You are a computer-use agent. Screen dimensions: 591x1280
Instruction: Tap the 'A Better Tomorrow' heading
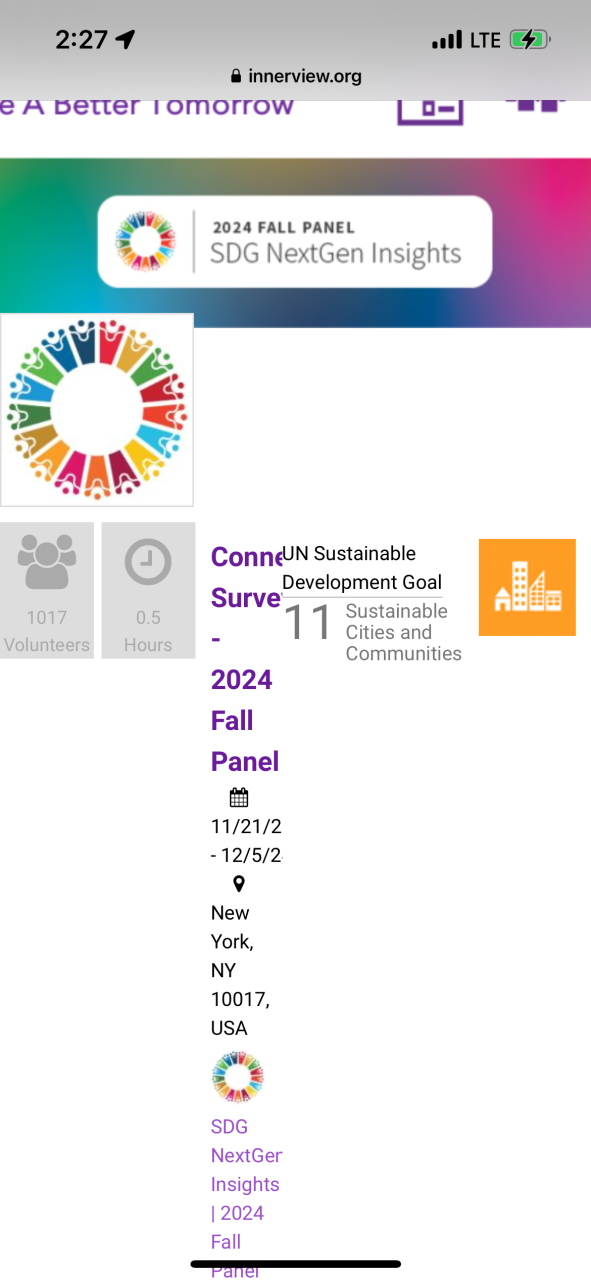[x=147, y=106]
